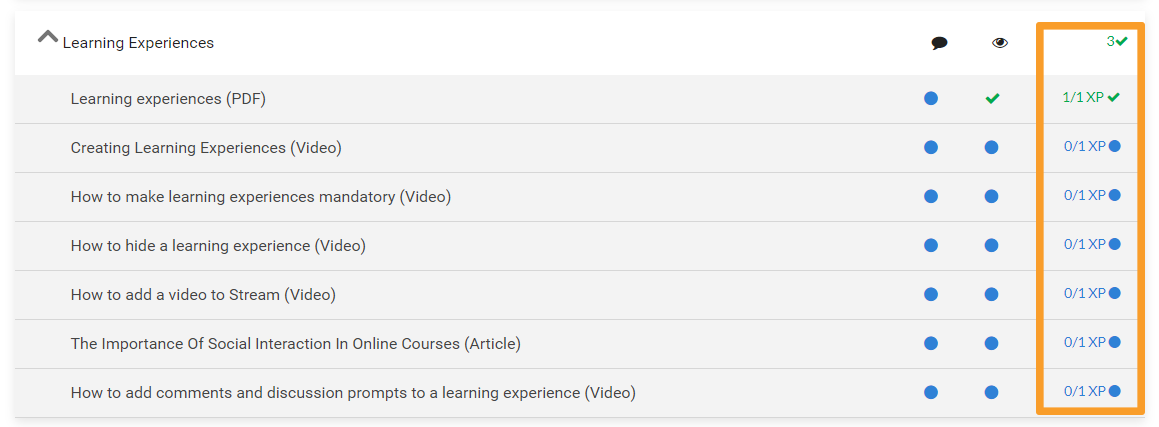Click green viewed checkmark for Learning experiences PDF

point(992,99)
